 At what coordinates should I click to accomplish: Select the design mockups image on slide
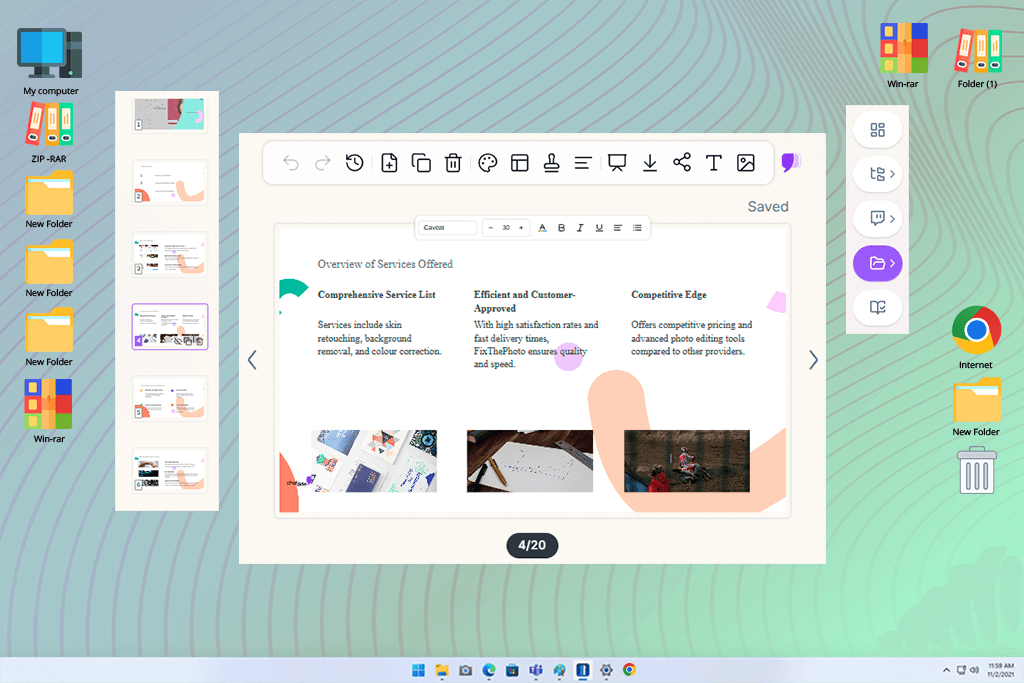[x=374, y=461]
